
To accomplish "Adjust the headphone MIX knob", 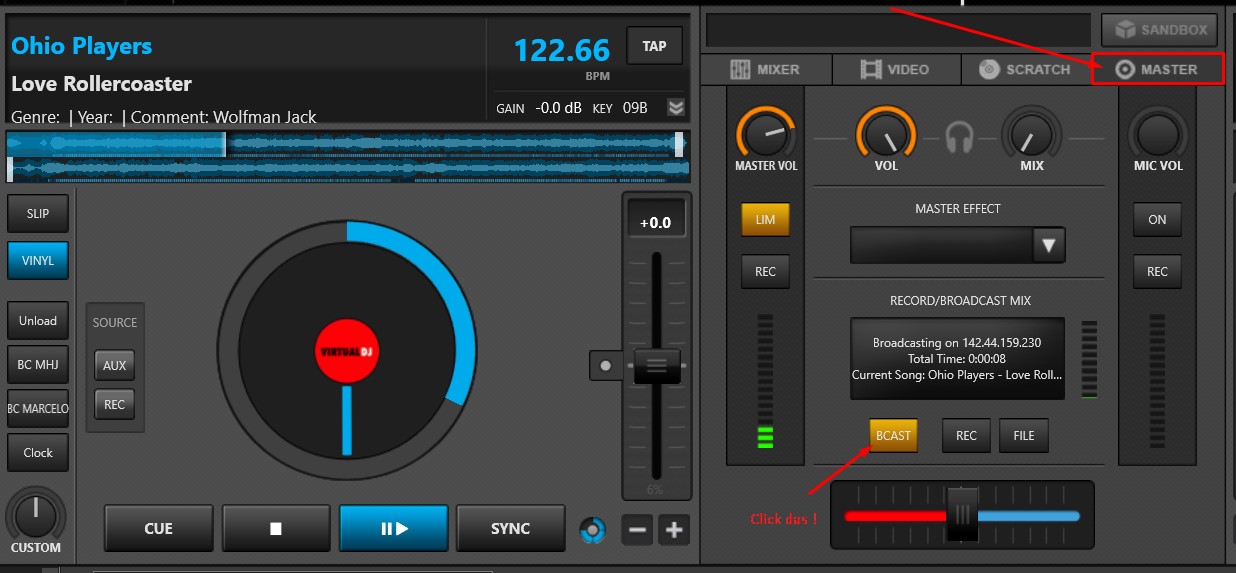I will 1031,132.
